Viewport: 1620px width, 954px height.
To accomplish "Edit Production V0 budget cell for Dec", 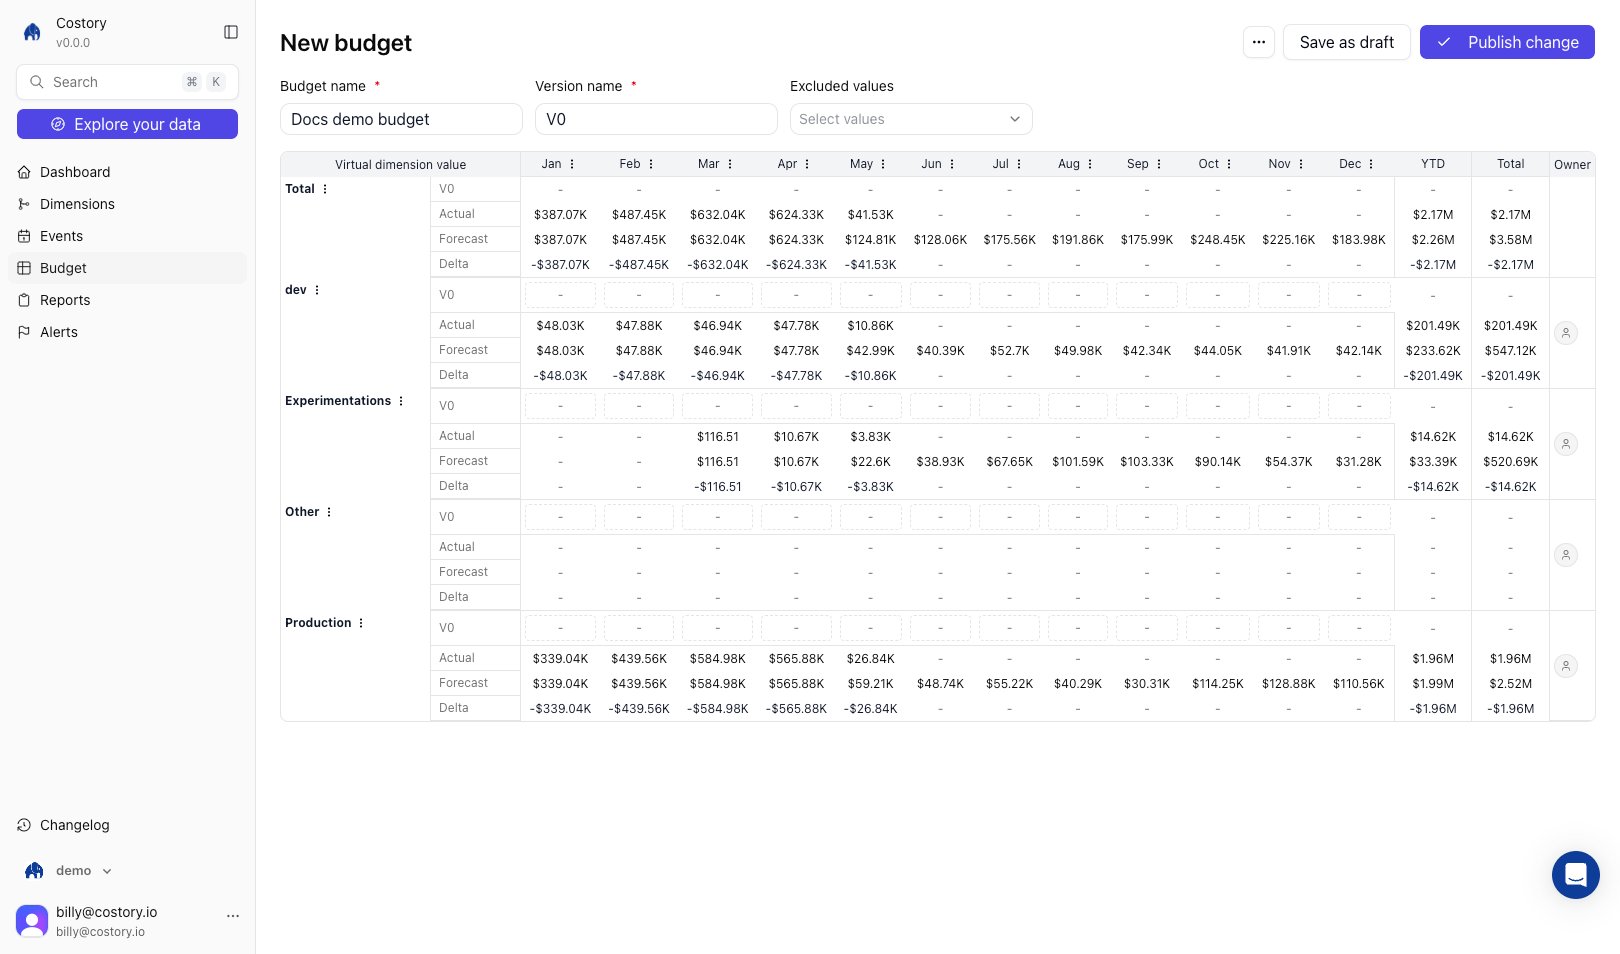I will [1358, 628].
